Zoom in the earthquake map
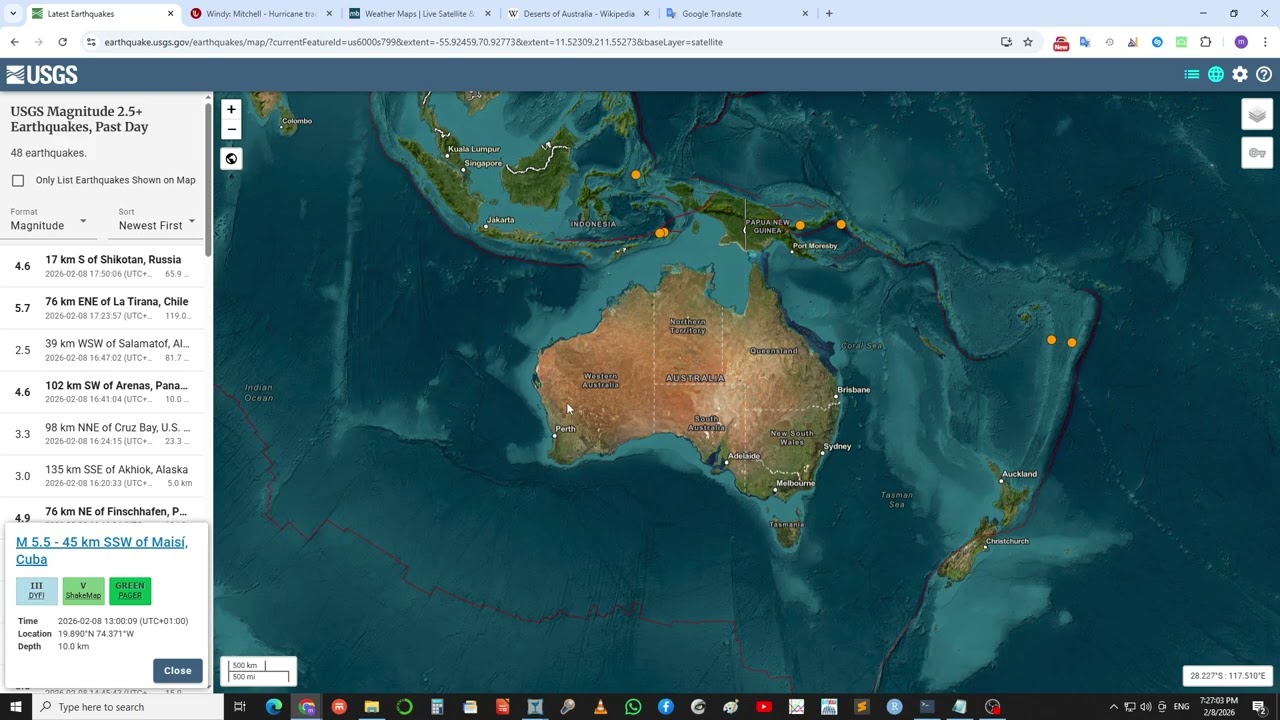1280x720 pixels. pos(231,109)
